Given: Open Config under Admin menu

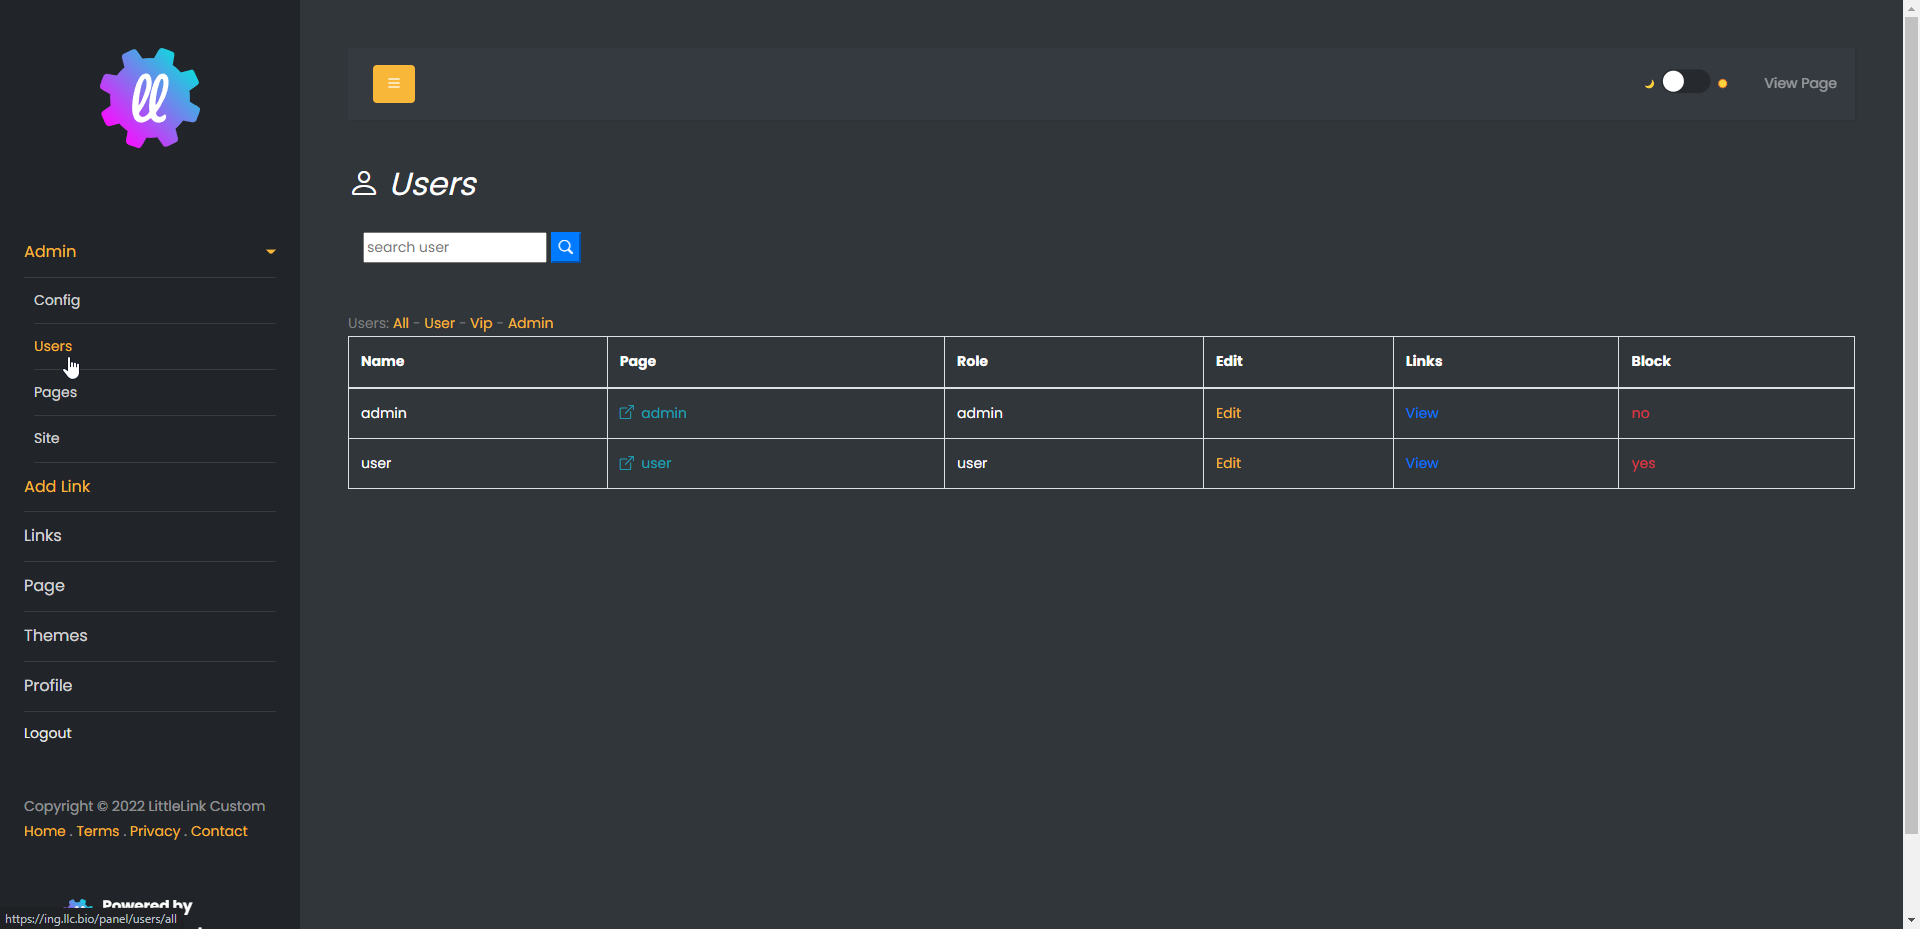Looking at the screenshot, I should (x=57, y=300).
